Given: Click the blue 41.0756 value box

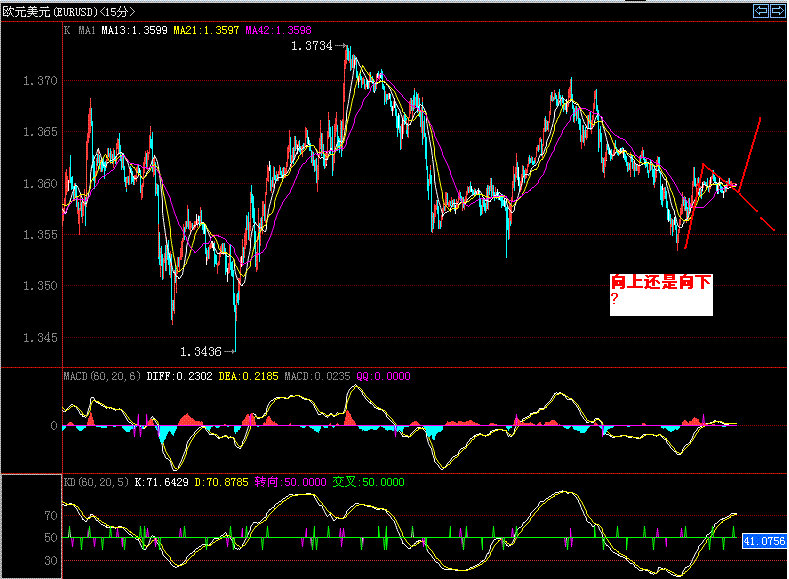Looking at the screenshot, I should (x=764, y=541).
